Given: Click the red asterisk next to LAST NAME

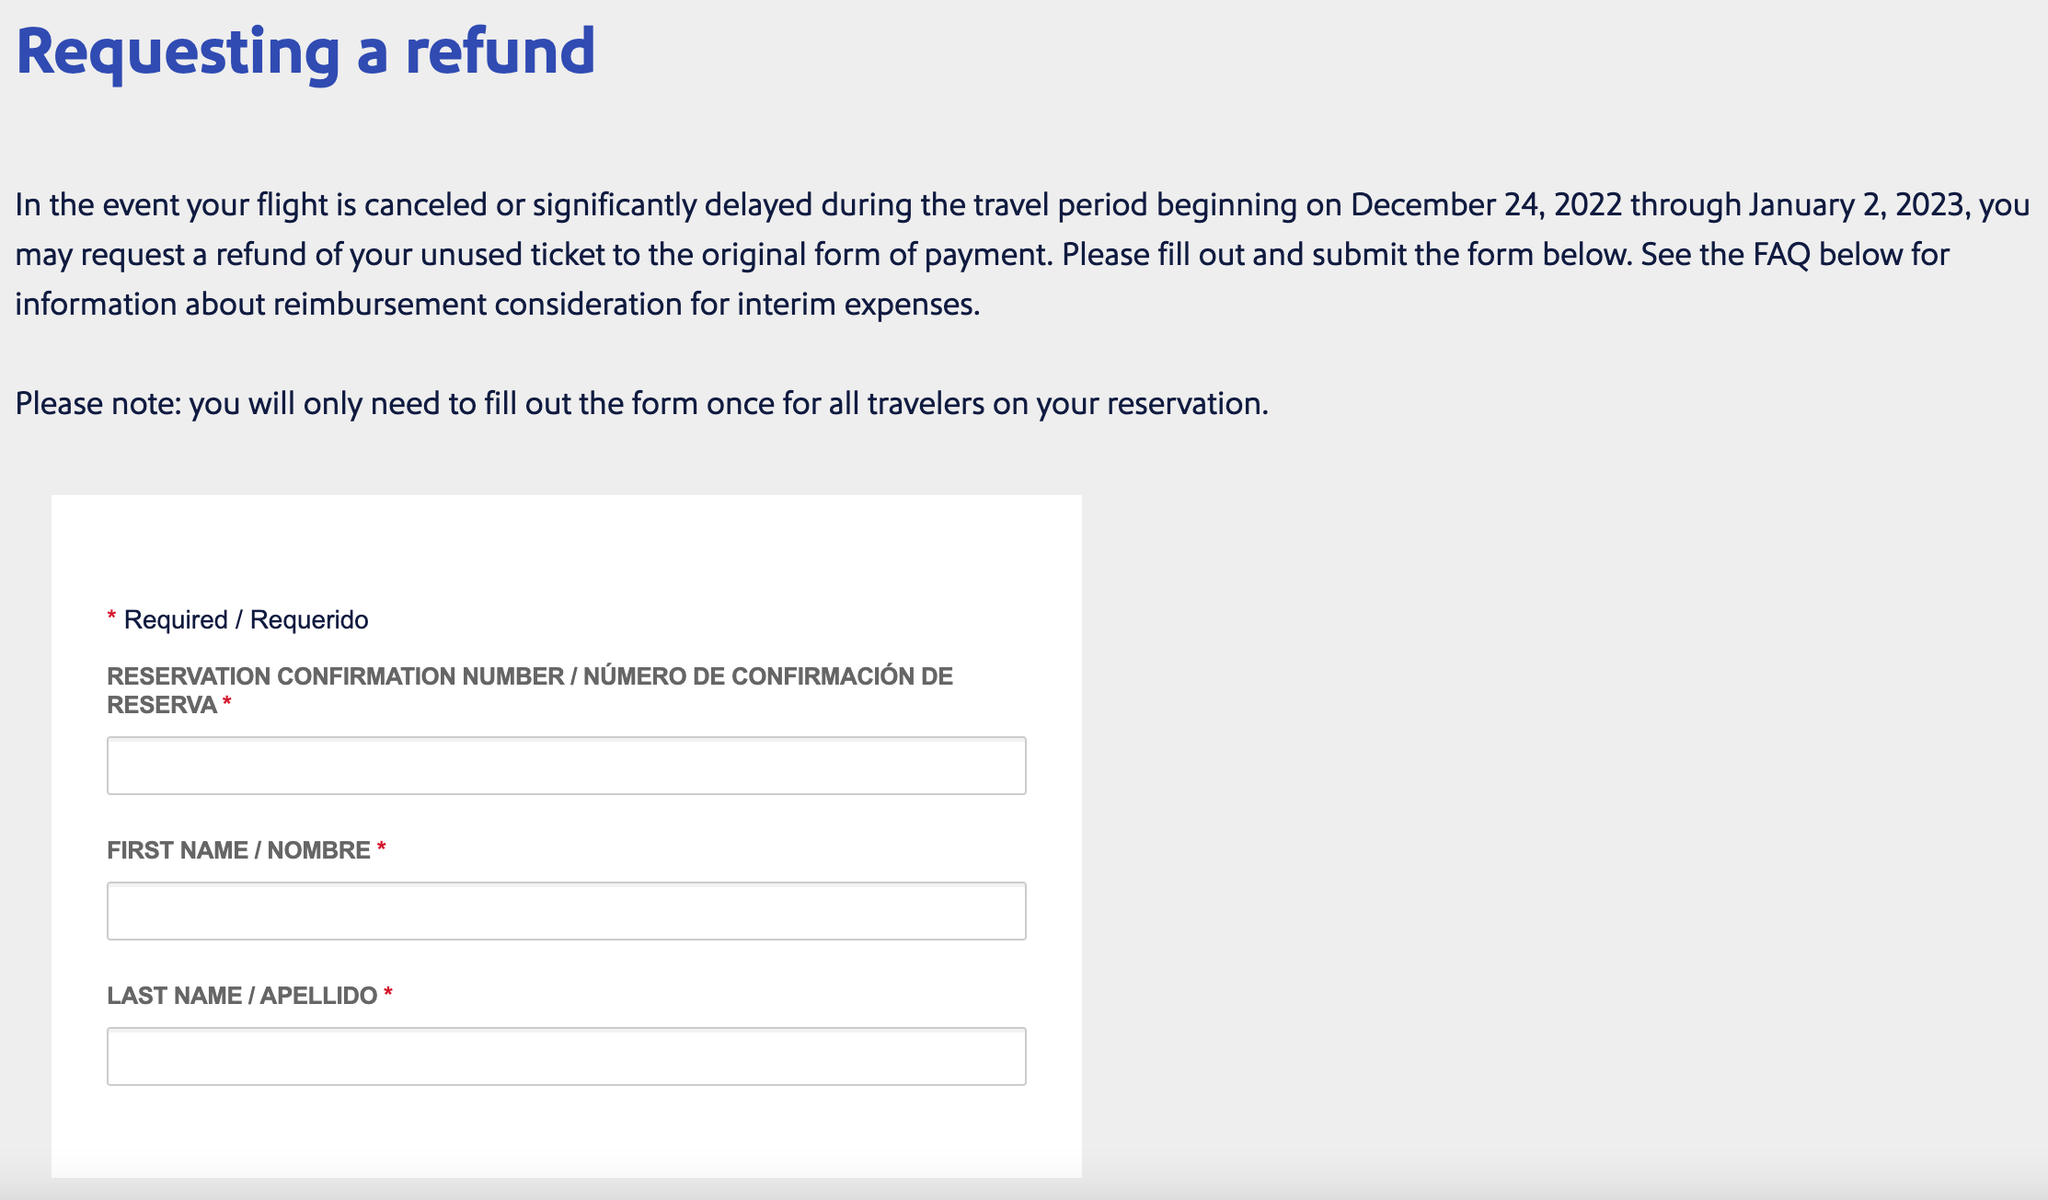Looking at the screenshot, I should click(388, 994).
